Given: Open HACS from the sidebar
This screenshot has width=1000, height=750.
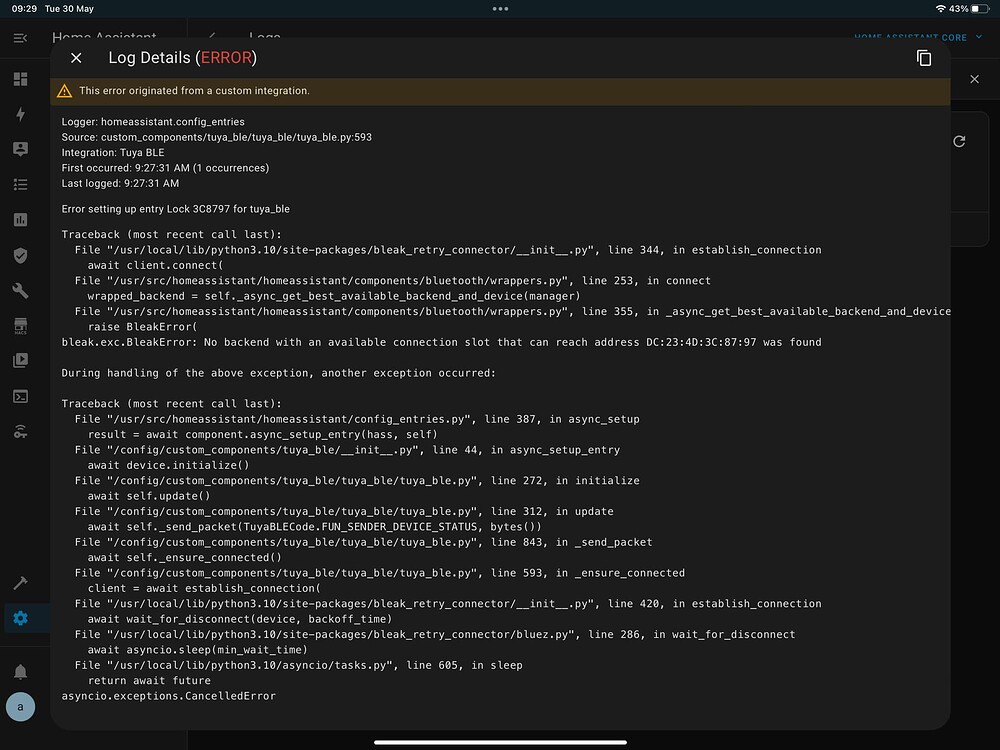Looking at the screenshot, I should tap(21, 325).
